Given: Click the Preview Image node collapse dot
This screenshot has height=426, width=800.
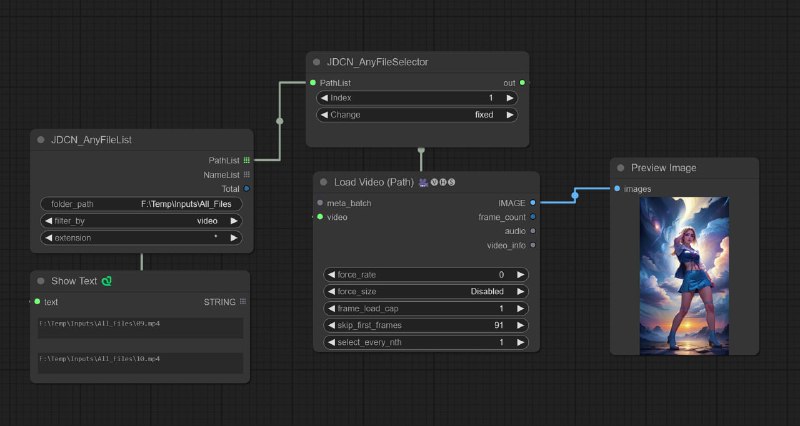Looking at the screenshot, I should pos(621,168).
